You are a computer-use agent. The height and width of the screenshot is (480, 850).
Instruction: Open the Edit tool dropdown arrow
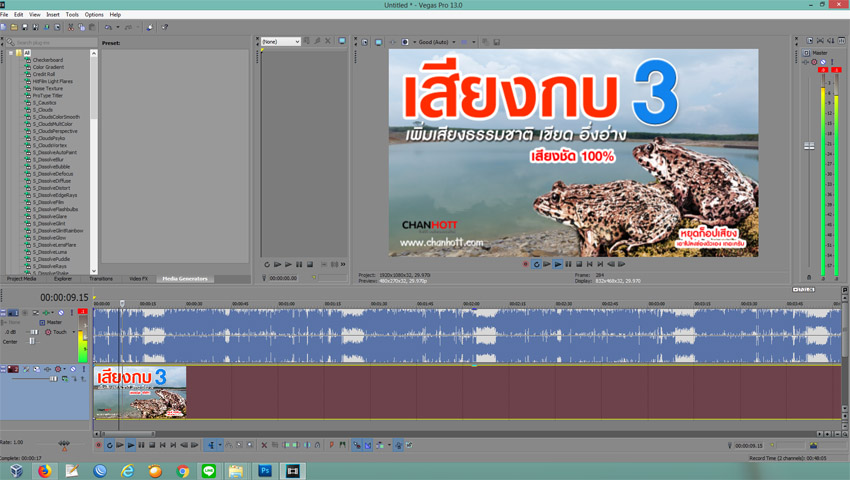click(220, 445)
